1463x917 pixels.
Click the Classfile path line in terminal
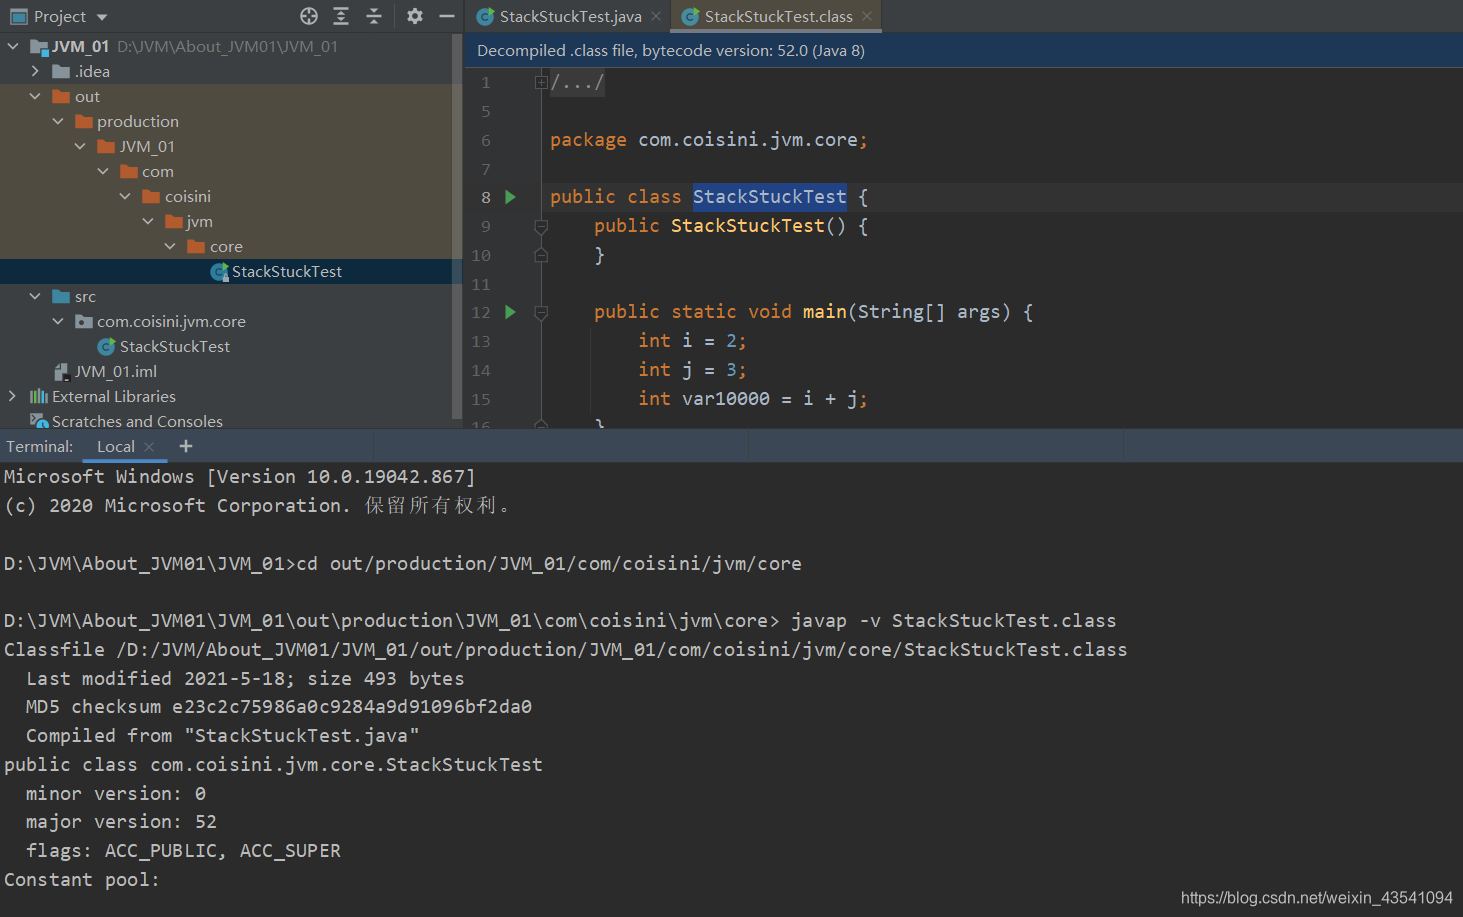[566, 650]
